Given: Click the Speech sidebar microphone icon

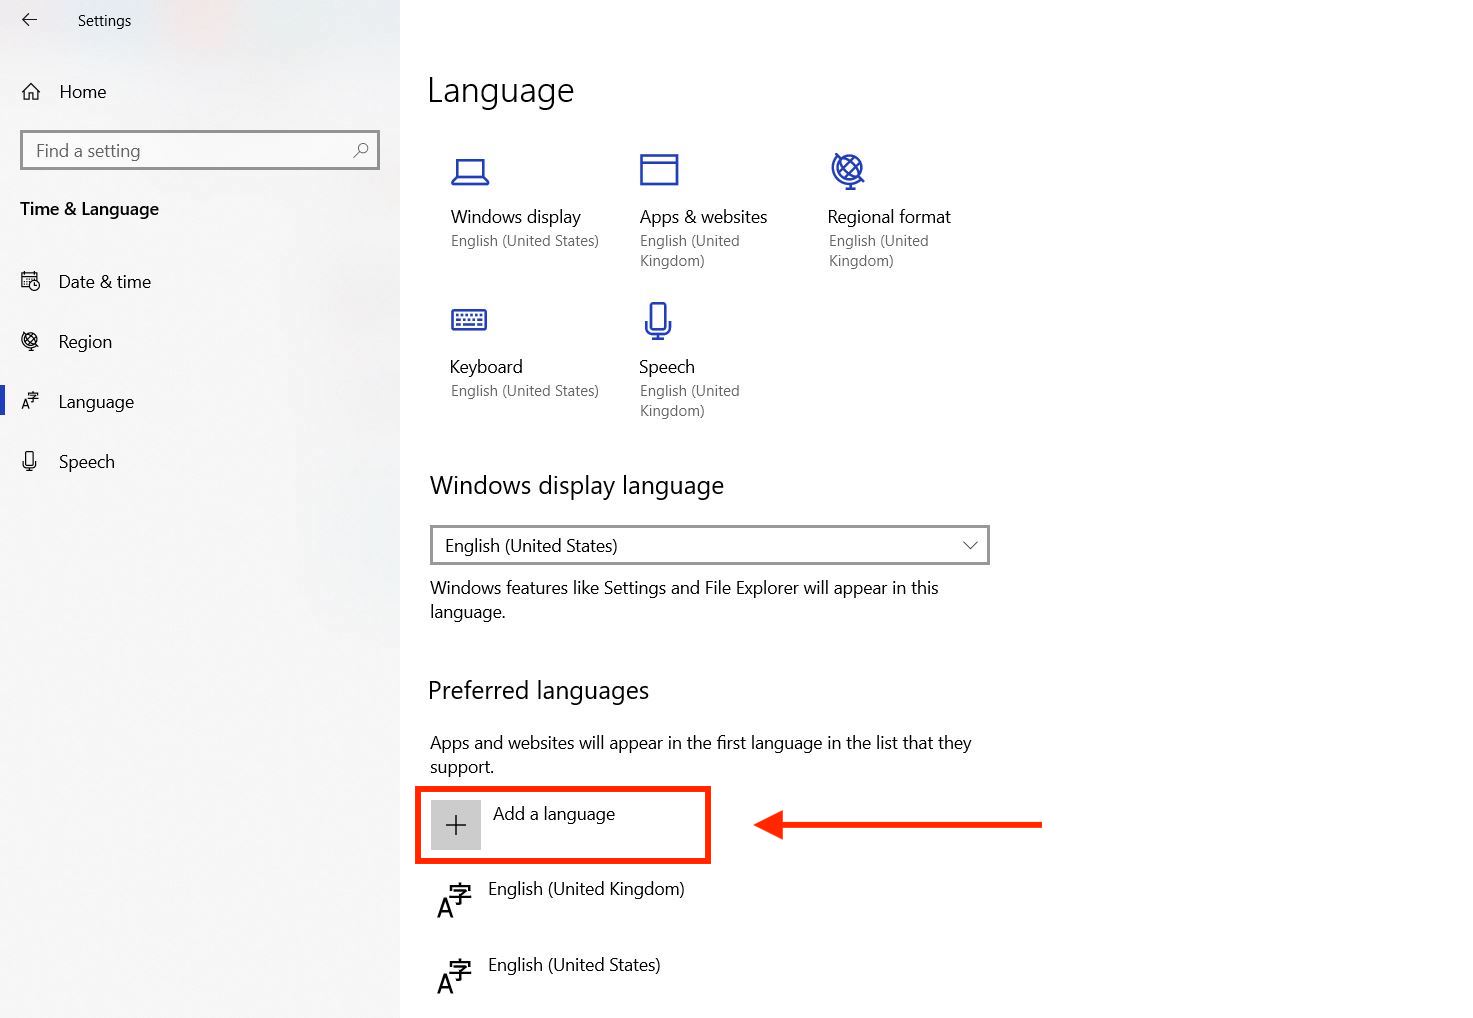Looking at the screenshot, I should coord(30,461).
